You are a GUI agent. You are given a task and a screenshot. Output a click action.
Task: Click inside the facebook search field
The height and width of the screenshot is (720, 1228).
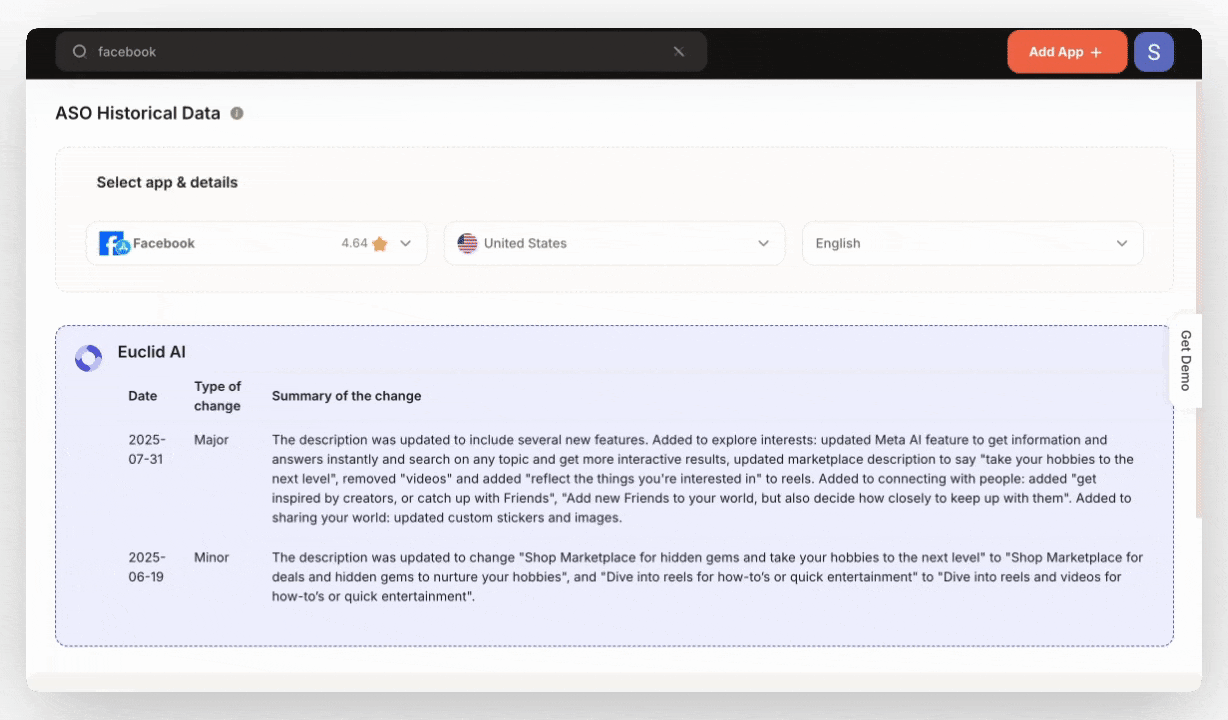300,51
